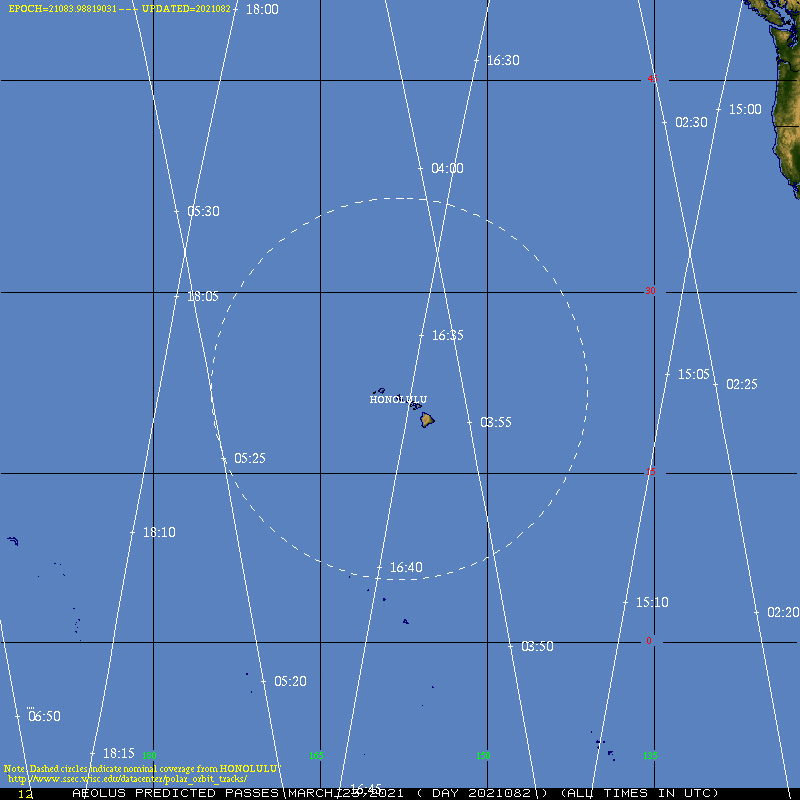The width and height of the screenshot is (800, 800).
Task: Click the Big Island of Hawaii
Action: point(427,420)
